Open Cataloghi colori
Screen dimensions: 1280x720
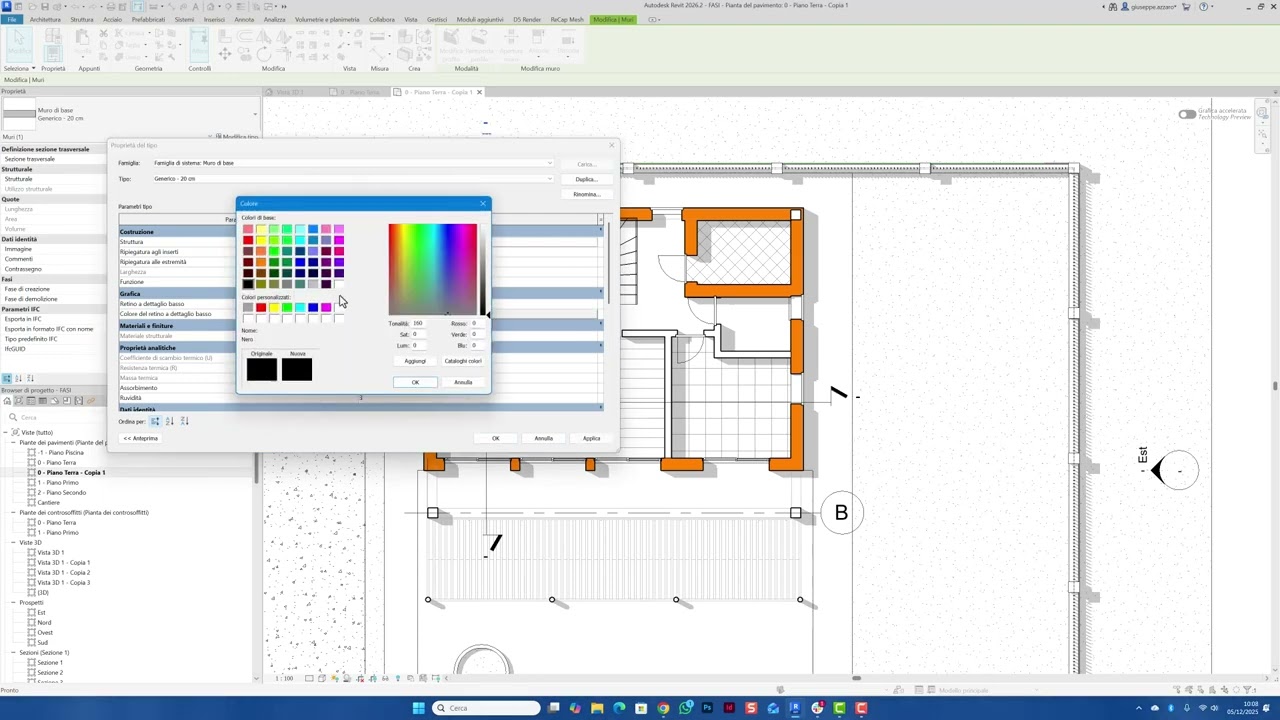point(463,361)
